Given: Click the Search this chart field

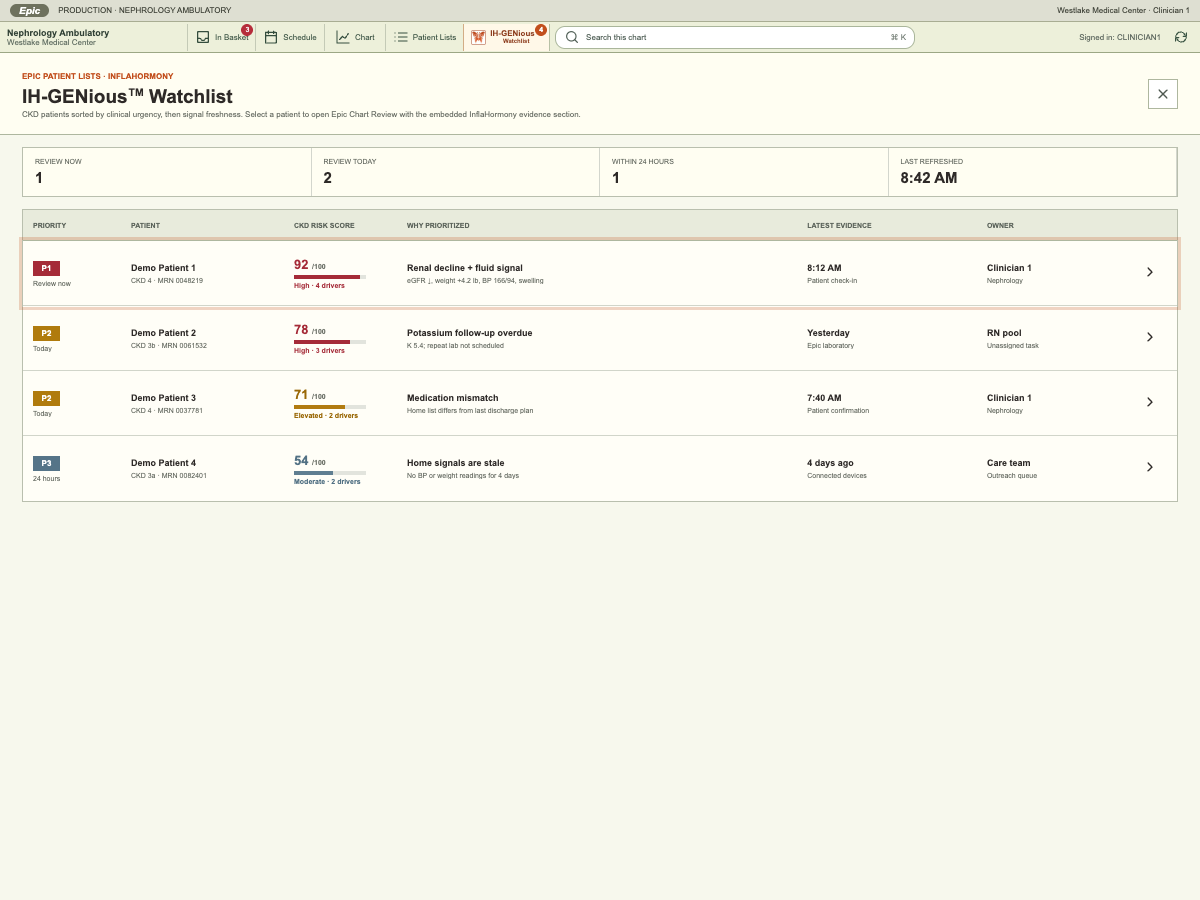Looking at the screenshot, I should [x=735, y=37].
